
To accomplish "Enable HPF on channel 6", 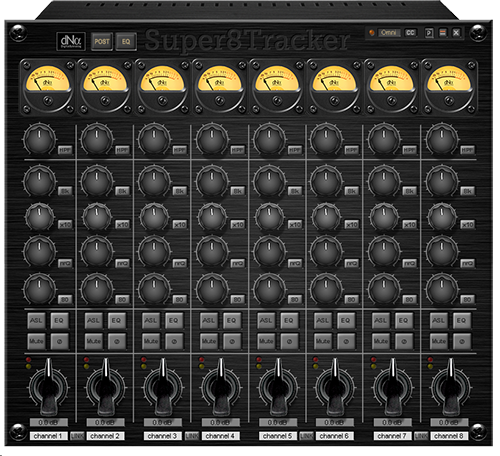I will (351, 150).
